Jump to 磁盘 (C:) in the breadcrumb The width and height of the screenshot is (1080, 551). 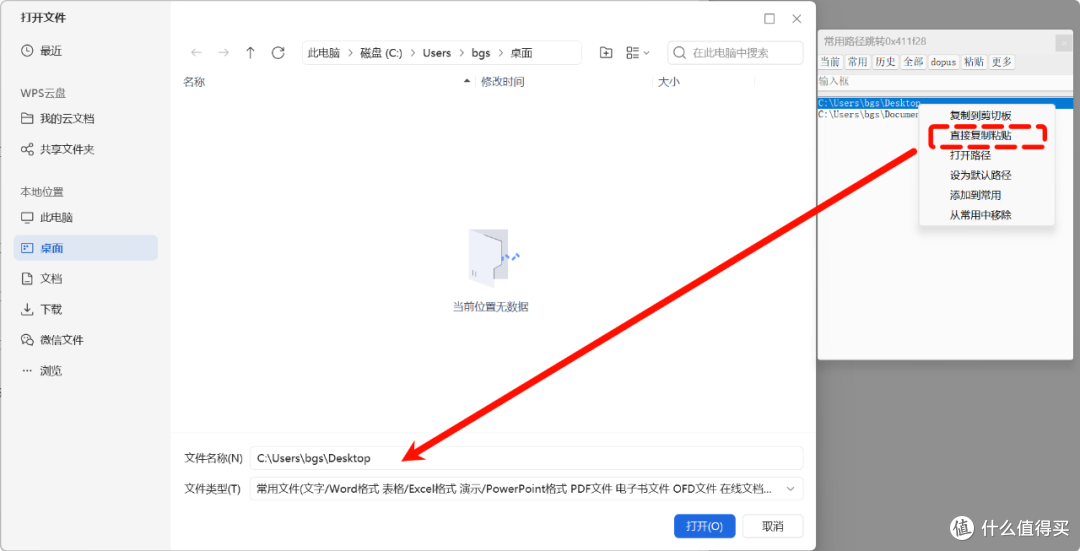click(381, 53)
